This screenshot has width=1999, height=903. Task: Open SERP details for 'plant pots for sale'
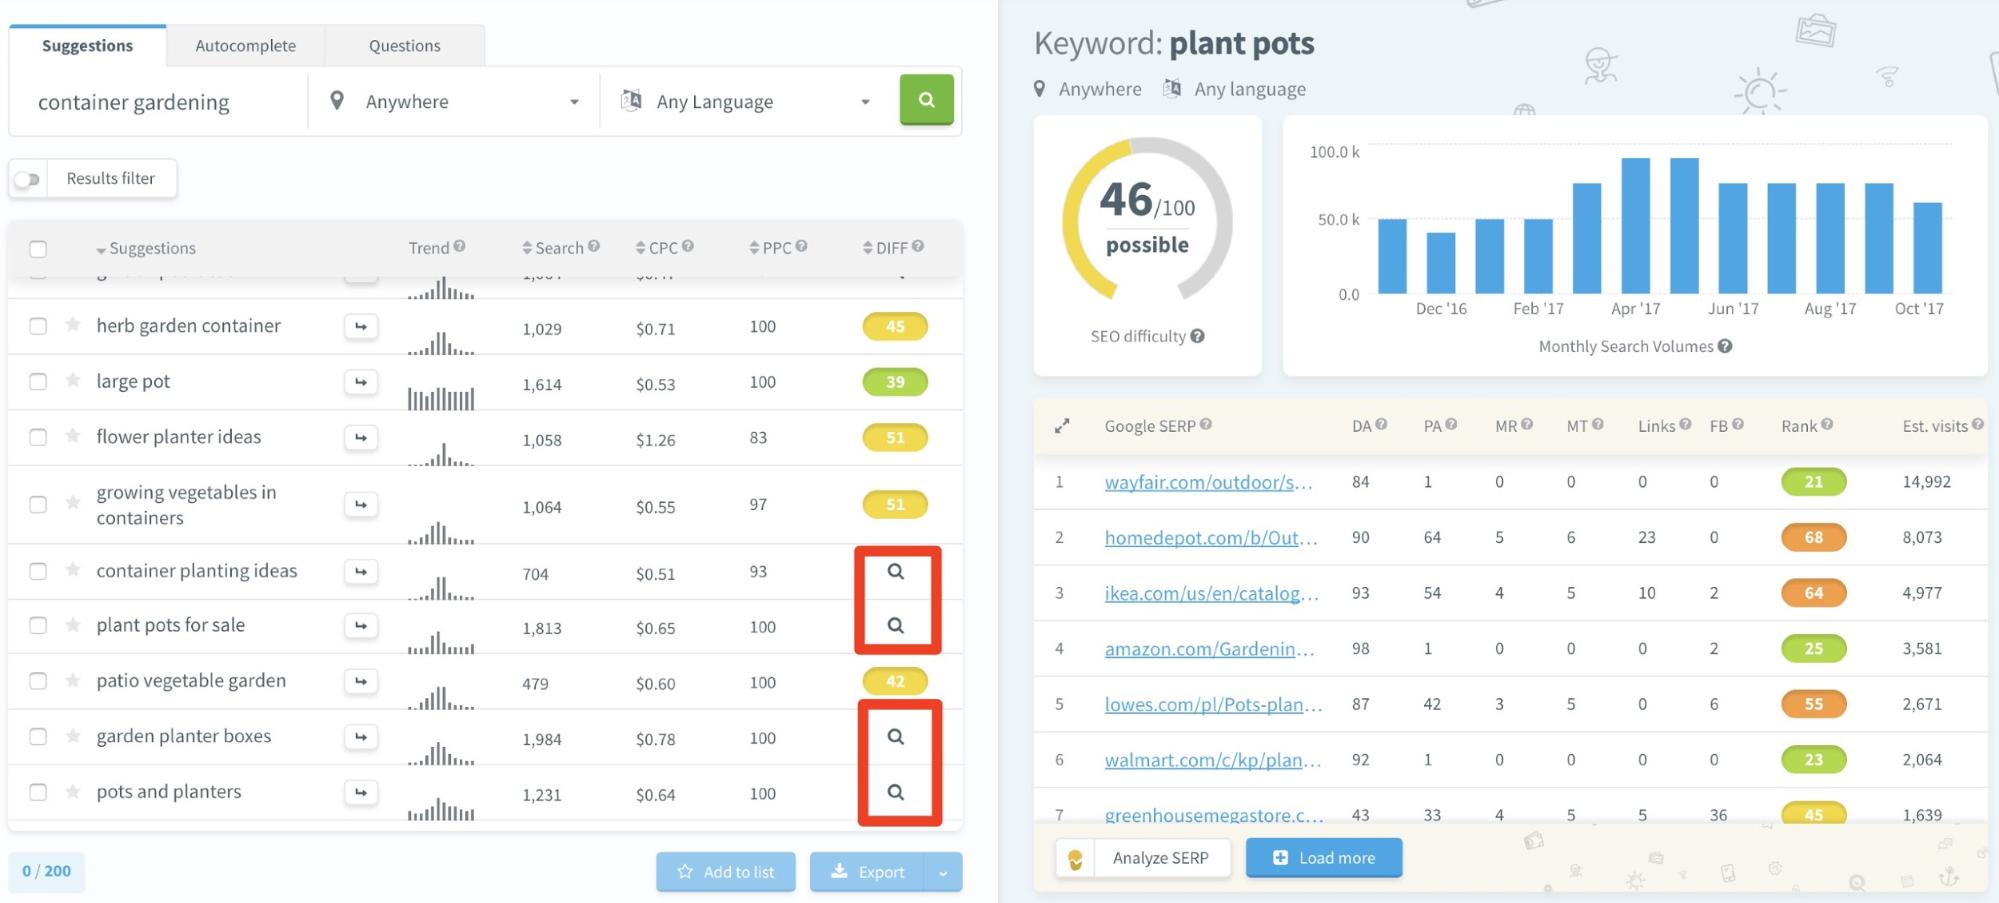pyautogui.click(x=896, y=623)
